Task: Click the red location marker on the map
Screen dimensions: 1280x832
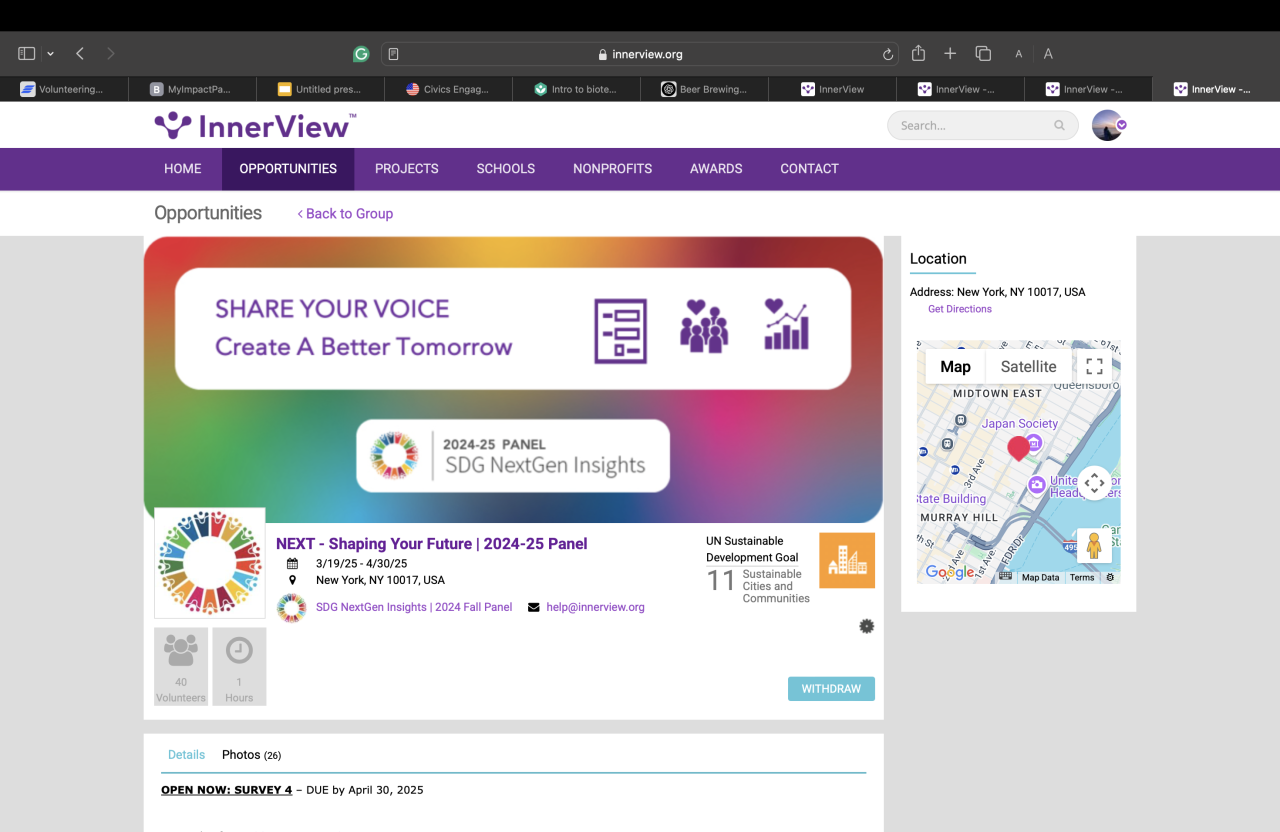Action: coord(1018,448)
